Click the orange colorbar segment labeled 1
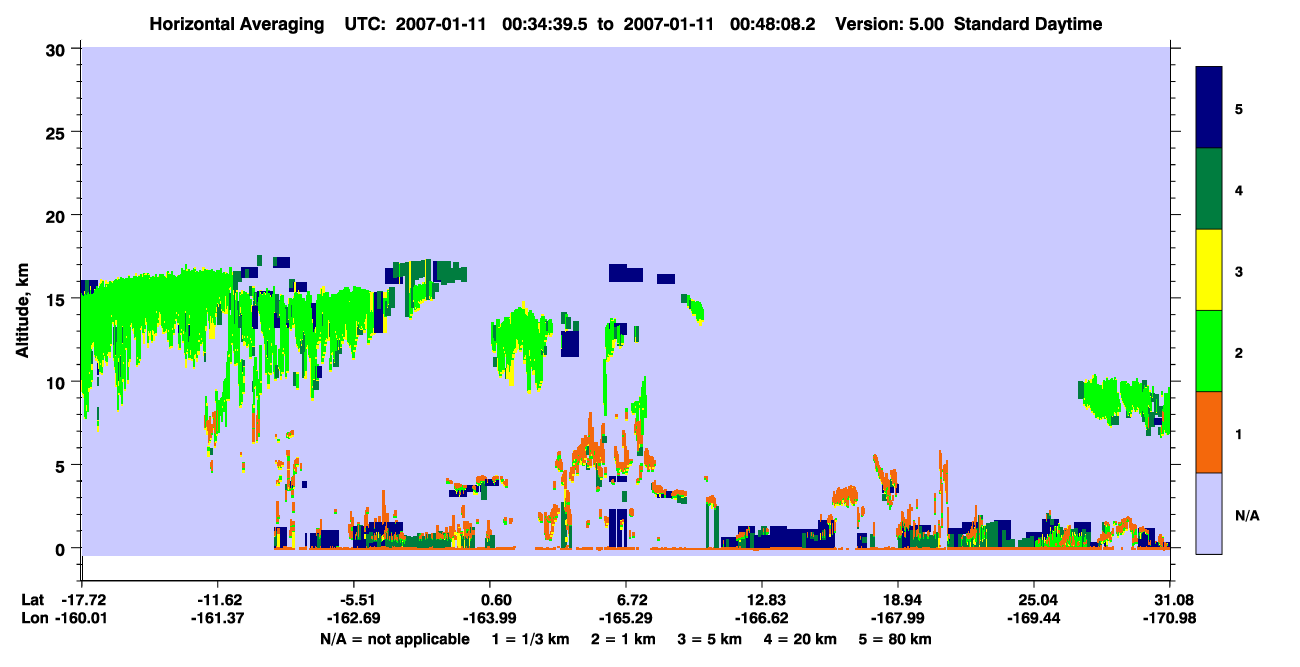This screenshot has width=1300, height=667. [x=1209, y=432]
